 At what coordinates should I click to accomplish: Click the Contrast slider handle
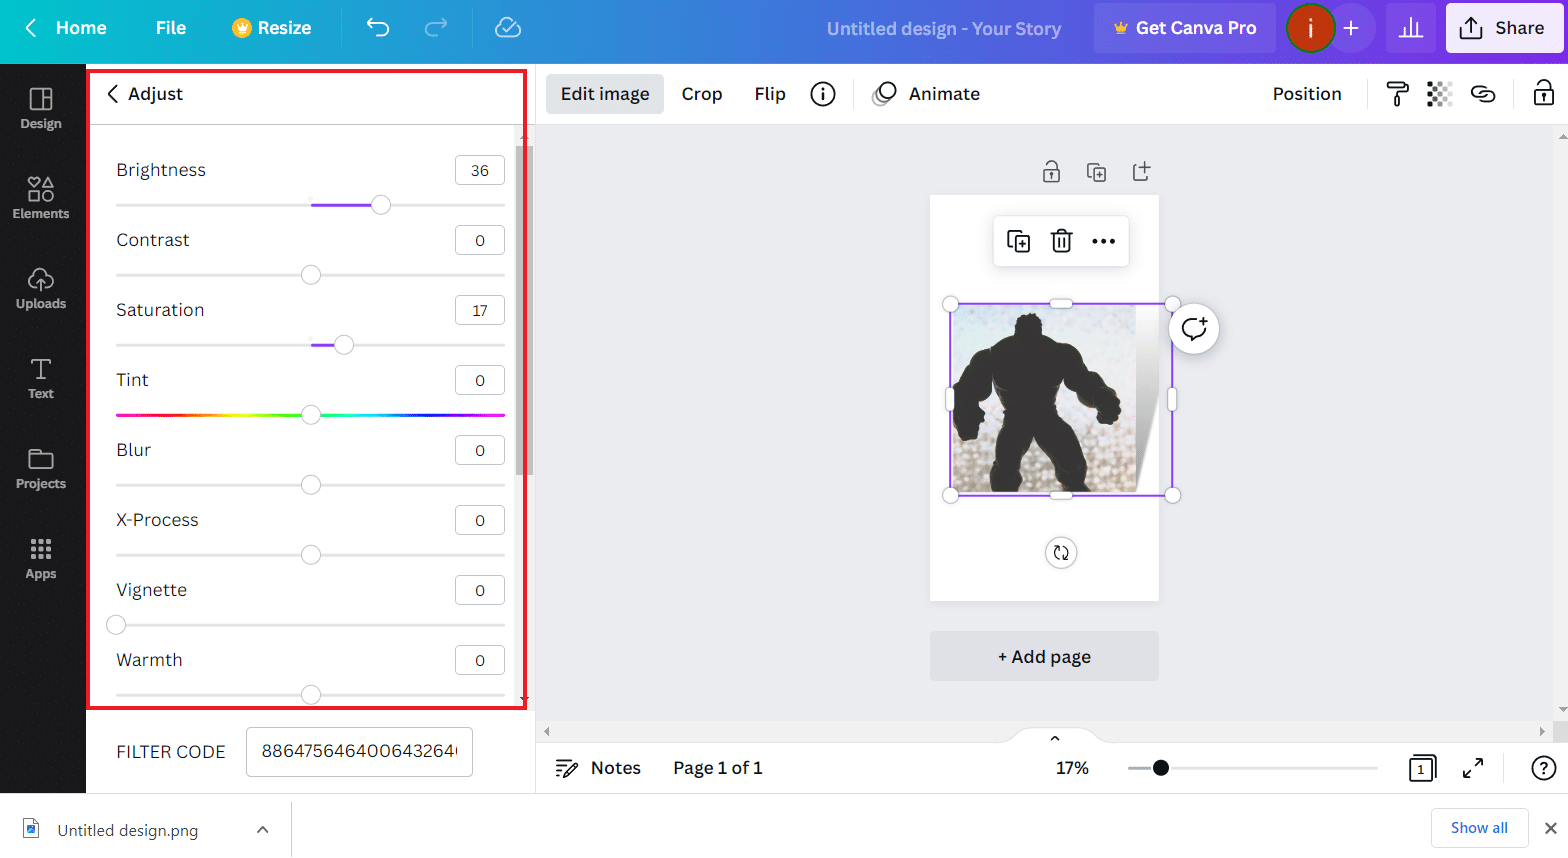coord(311,275)
